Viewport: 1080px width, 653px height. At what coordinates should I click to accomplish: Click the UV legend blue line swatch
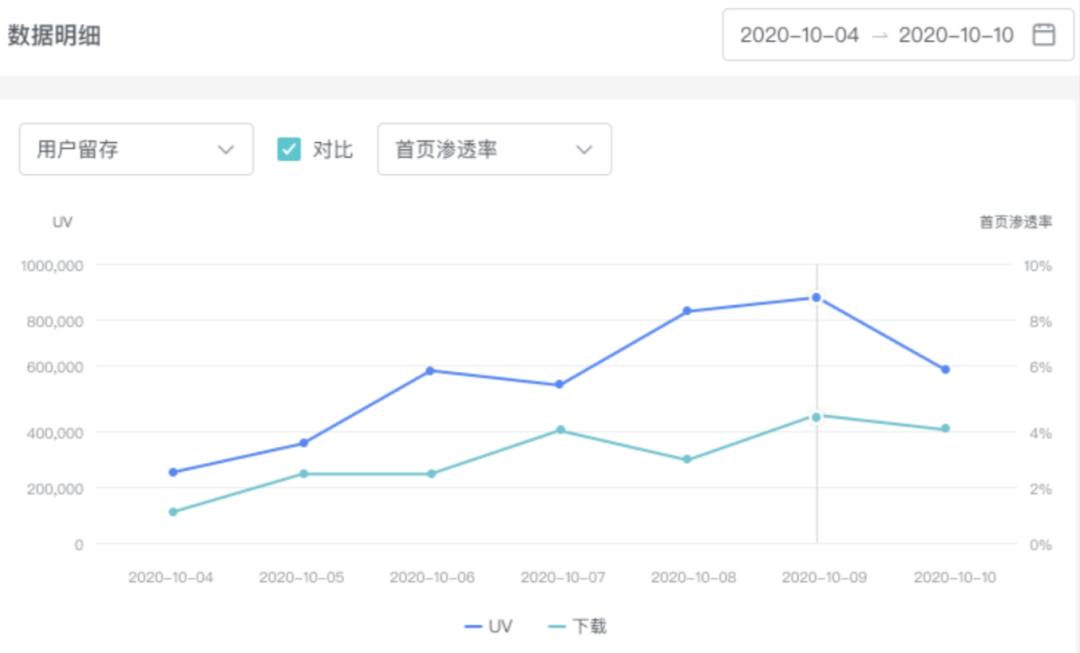[473, 627]
